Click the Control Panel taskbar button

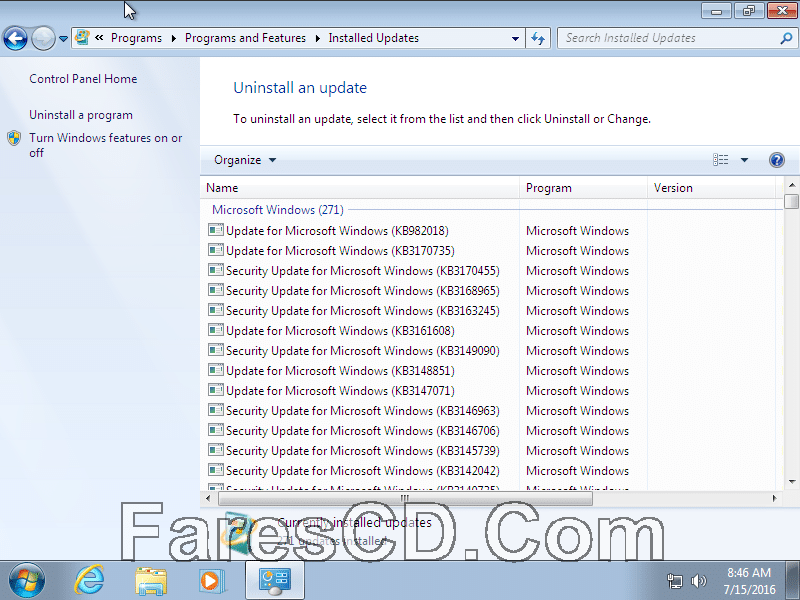(x=275, y=581)
